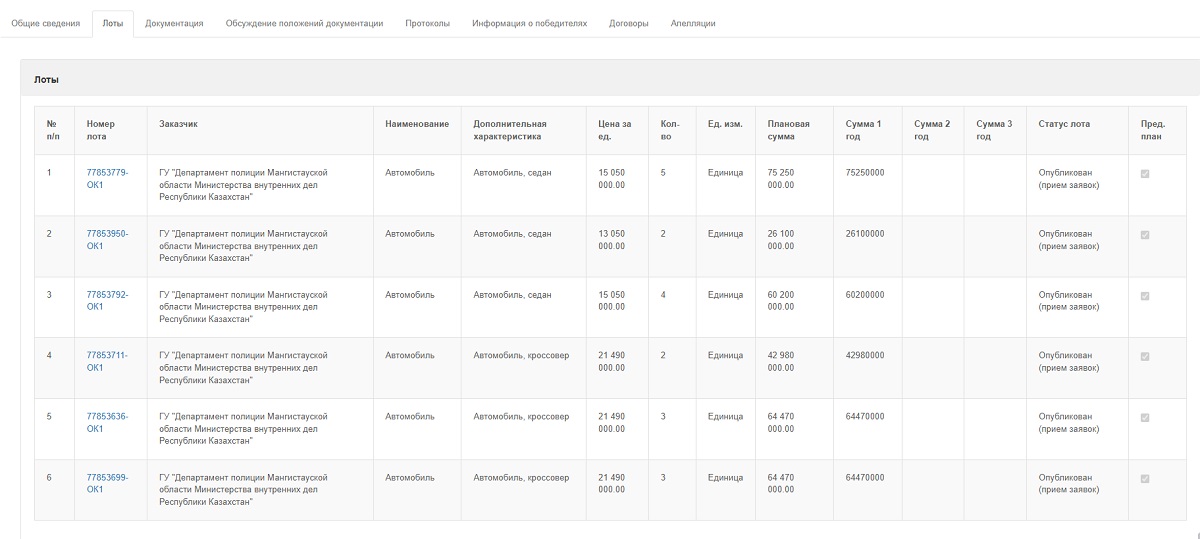Open the Апелляции tab
1200x539 pixels.
click(x=693, y=23)
